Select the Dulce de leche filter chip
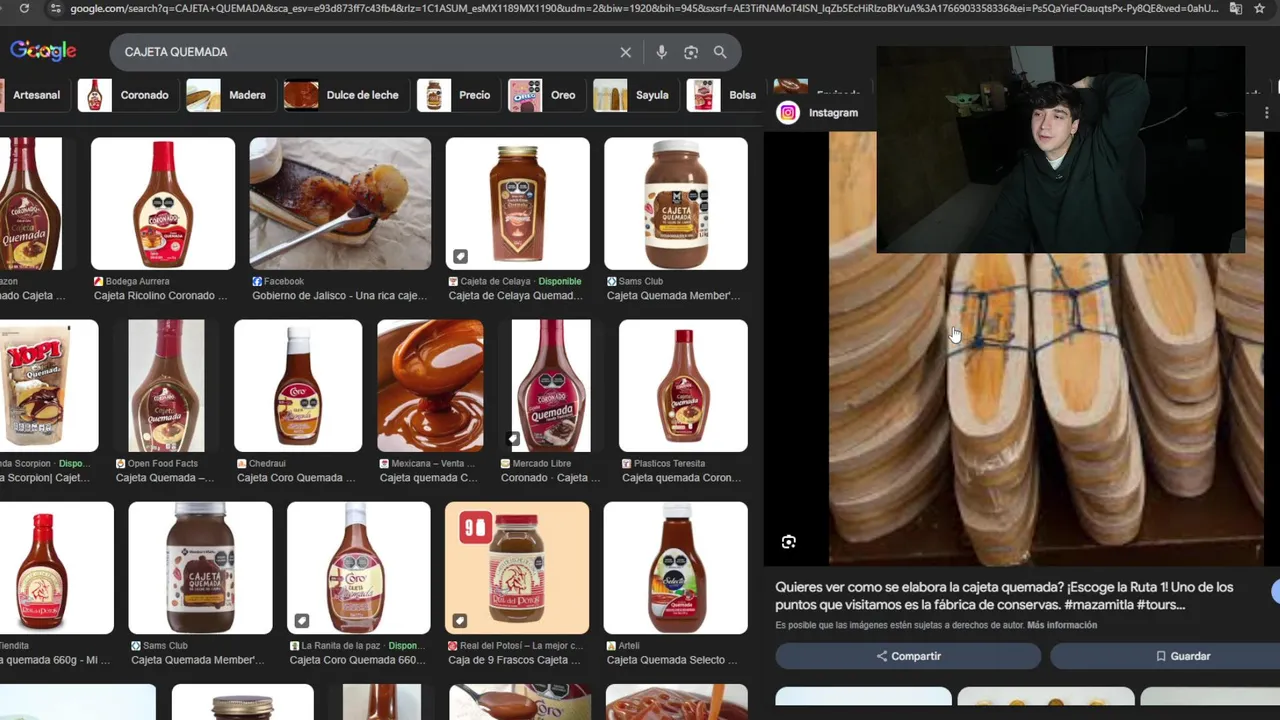Image resolution: width=1280 pixels, height=720 pixels. click(x=346, y=95)
